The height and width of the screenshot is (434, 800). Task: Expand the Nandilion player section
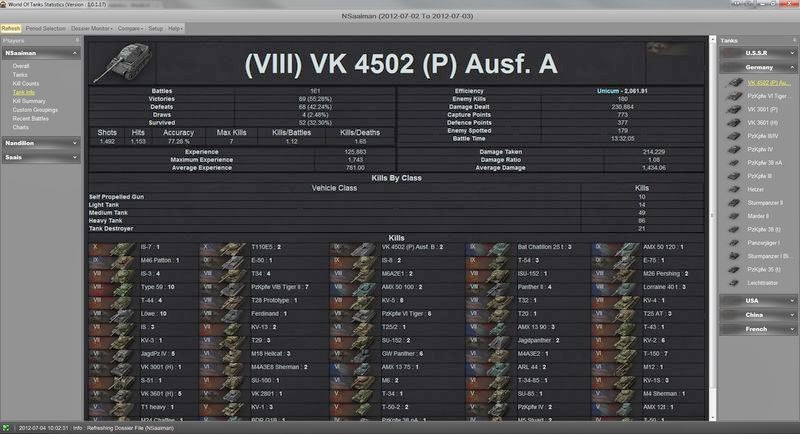point(74,143)
